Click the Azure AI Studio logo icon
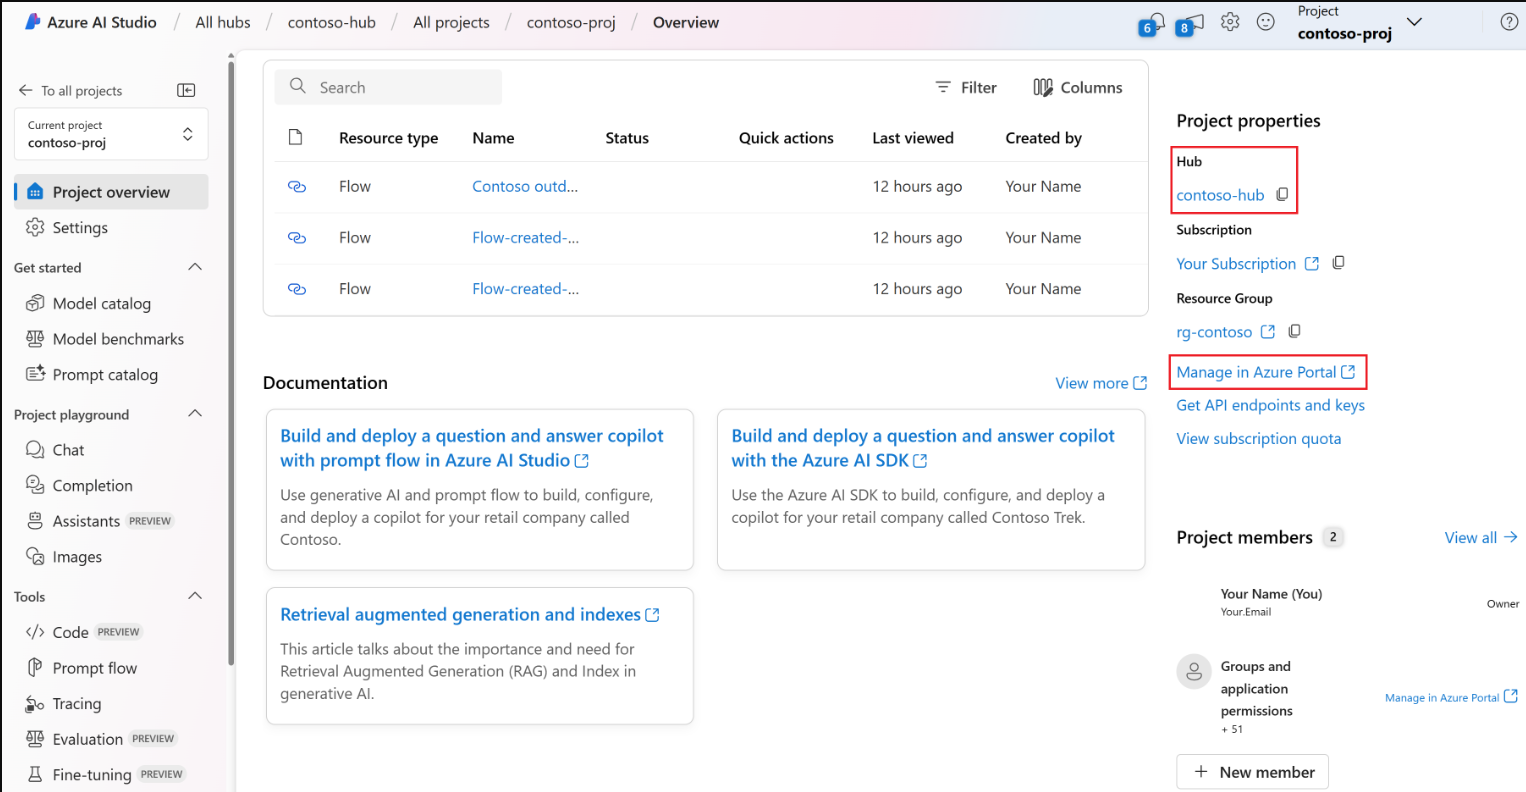The width and height of the screenshot is (1526, 792). coord(32,21)
